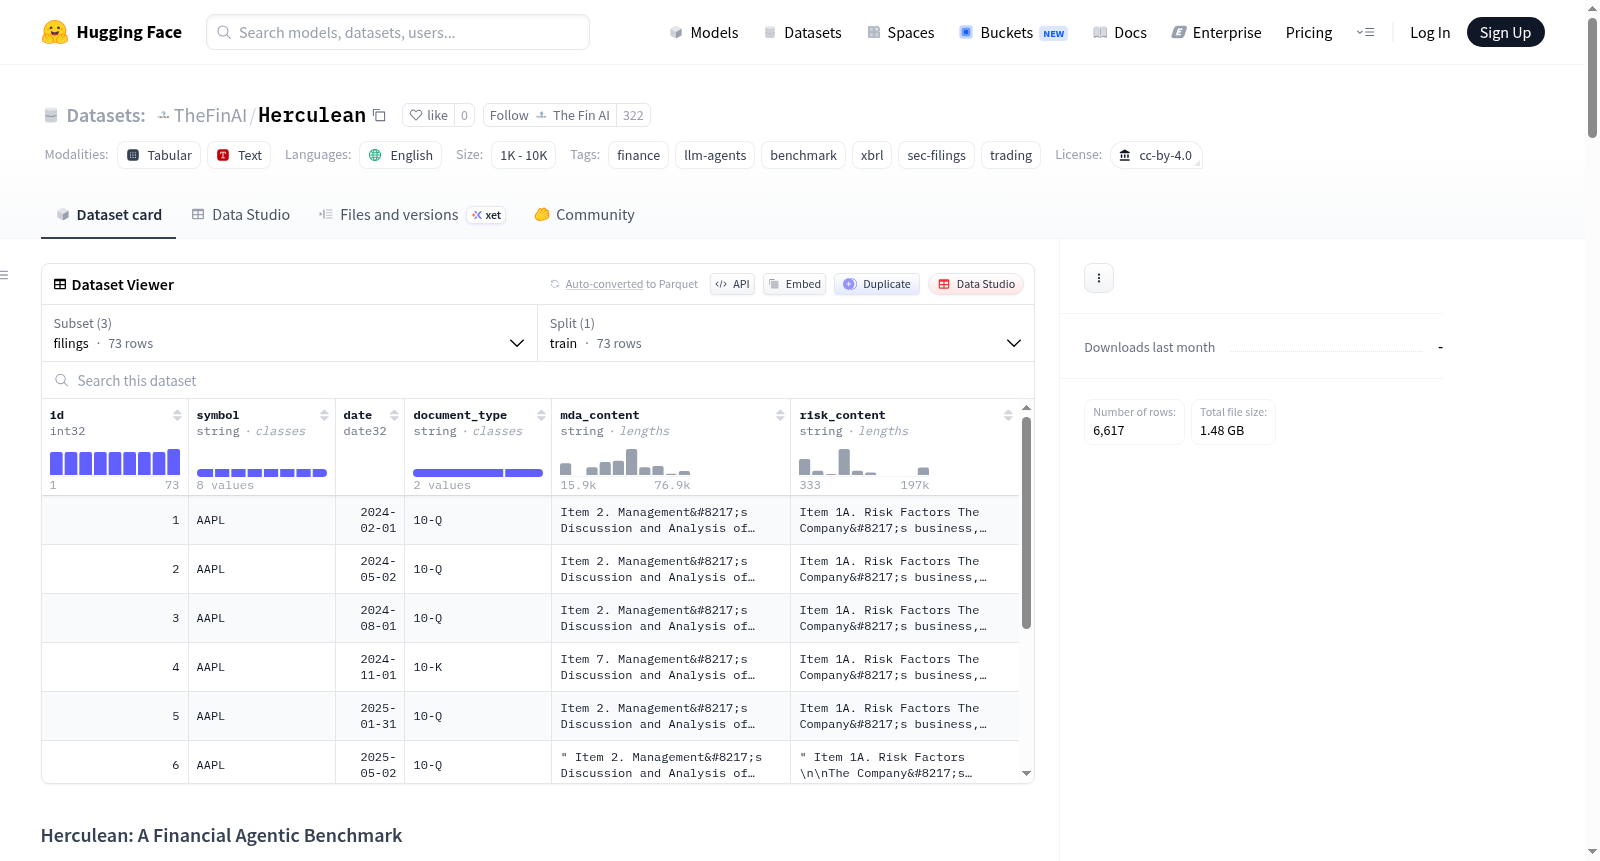
Task: Sort by the mda_content column
Action: [x=780, y=415]
